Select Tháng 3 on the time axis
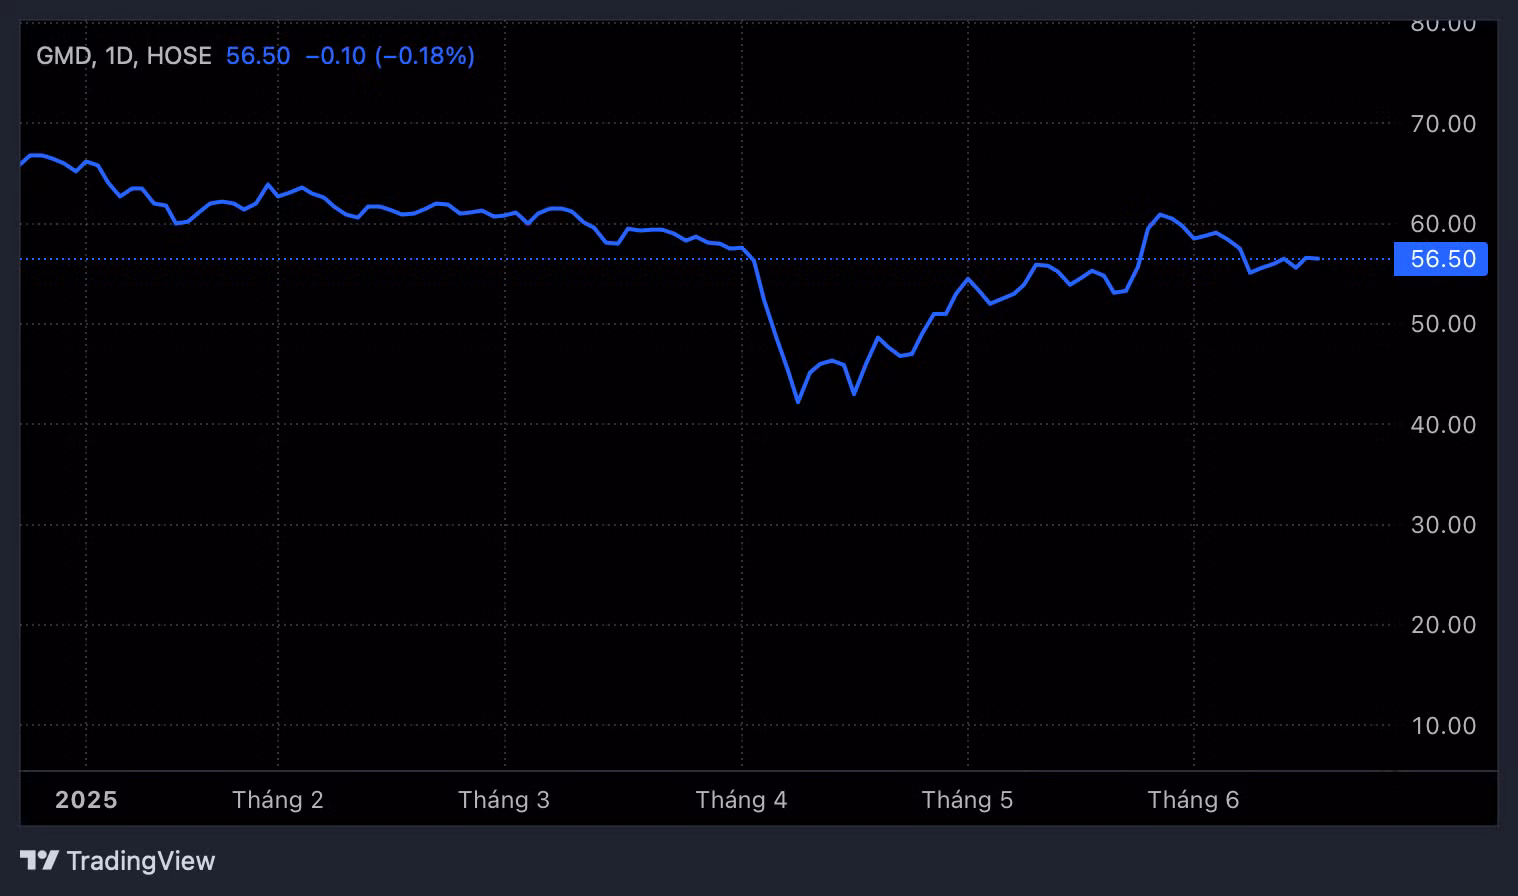Viewport: 1518px width, 896px height. [x=503, y=800]
